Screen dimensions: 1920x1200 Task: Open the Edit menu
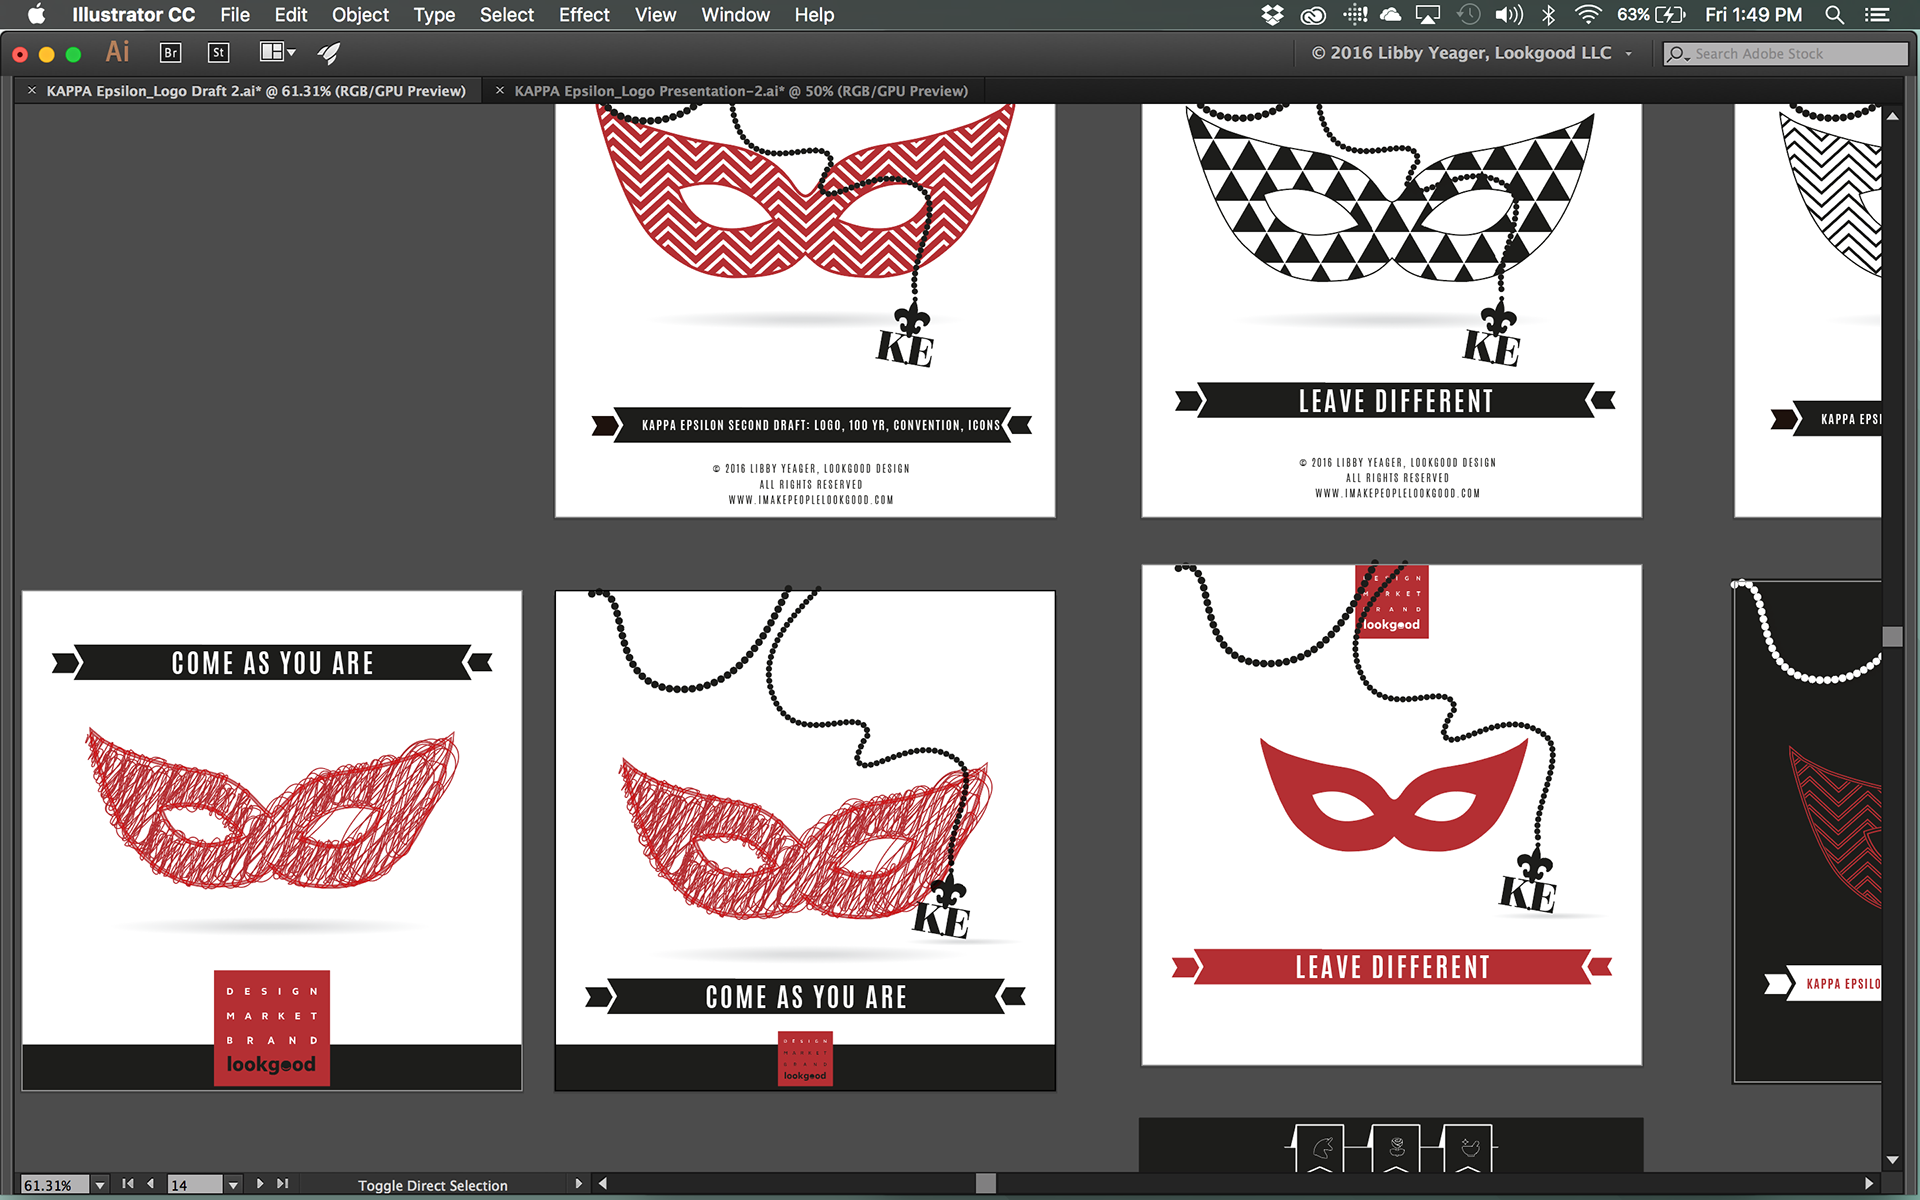[x=291, y=15]
